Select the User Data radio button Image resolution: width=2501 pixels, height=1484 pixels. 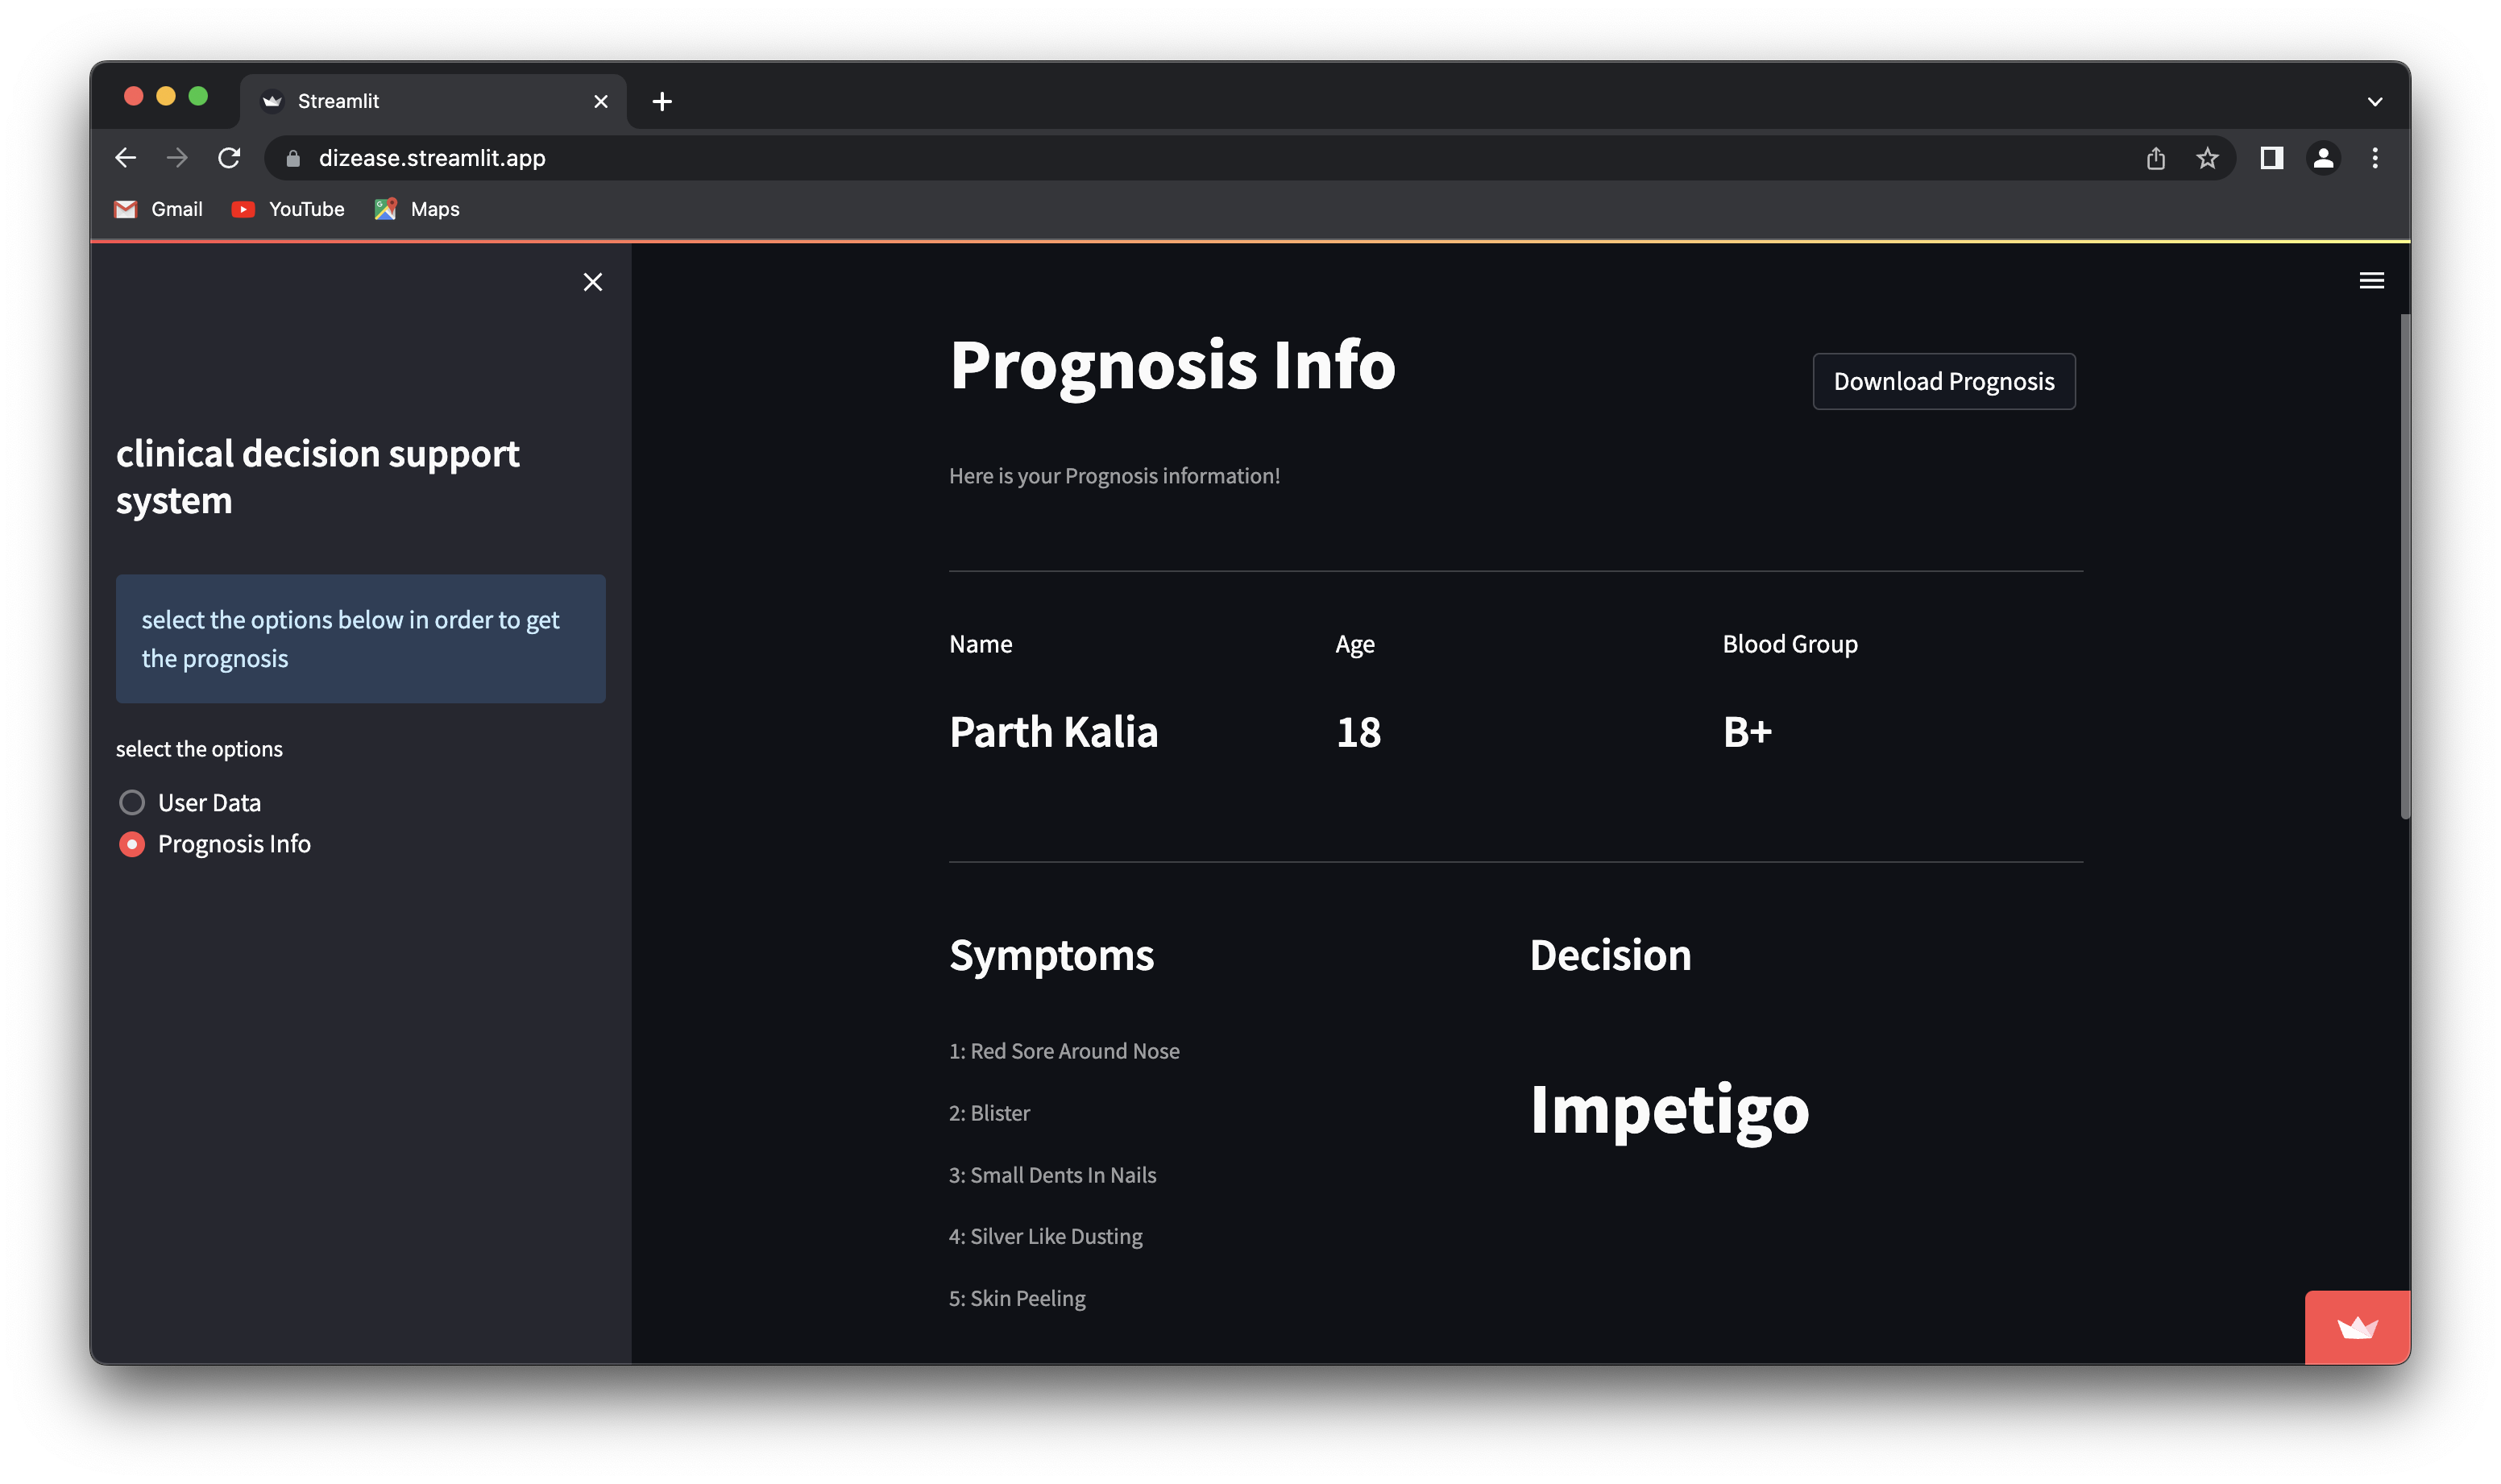(131, 802)
